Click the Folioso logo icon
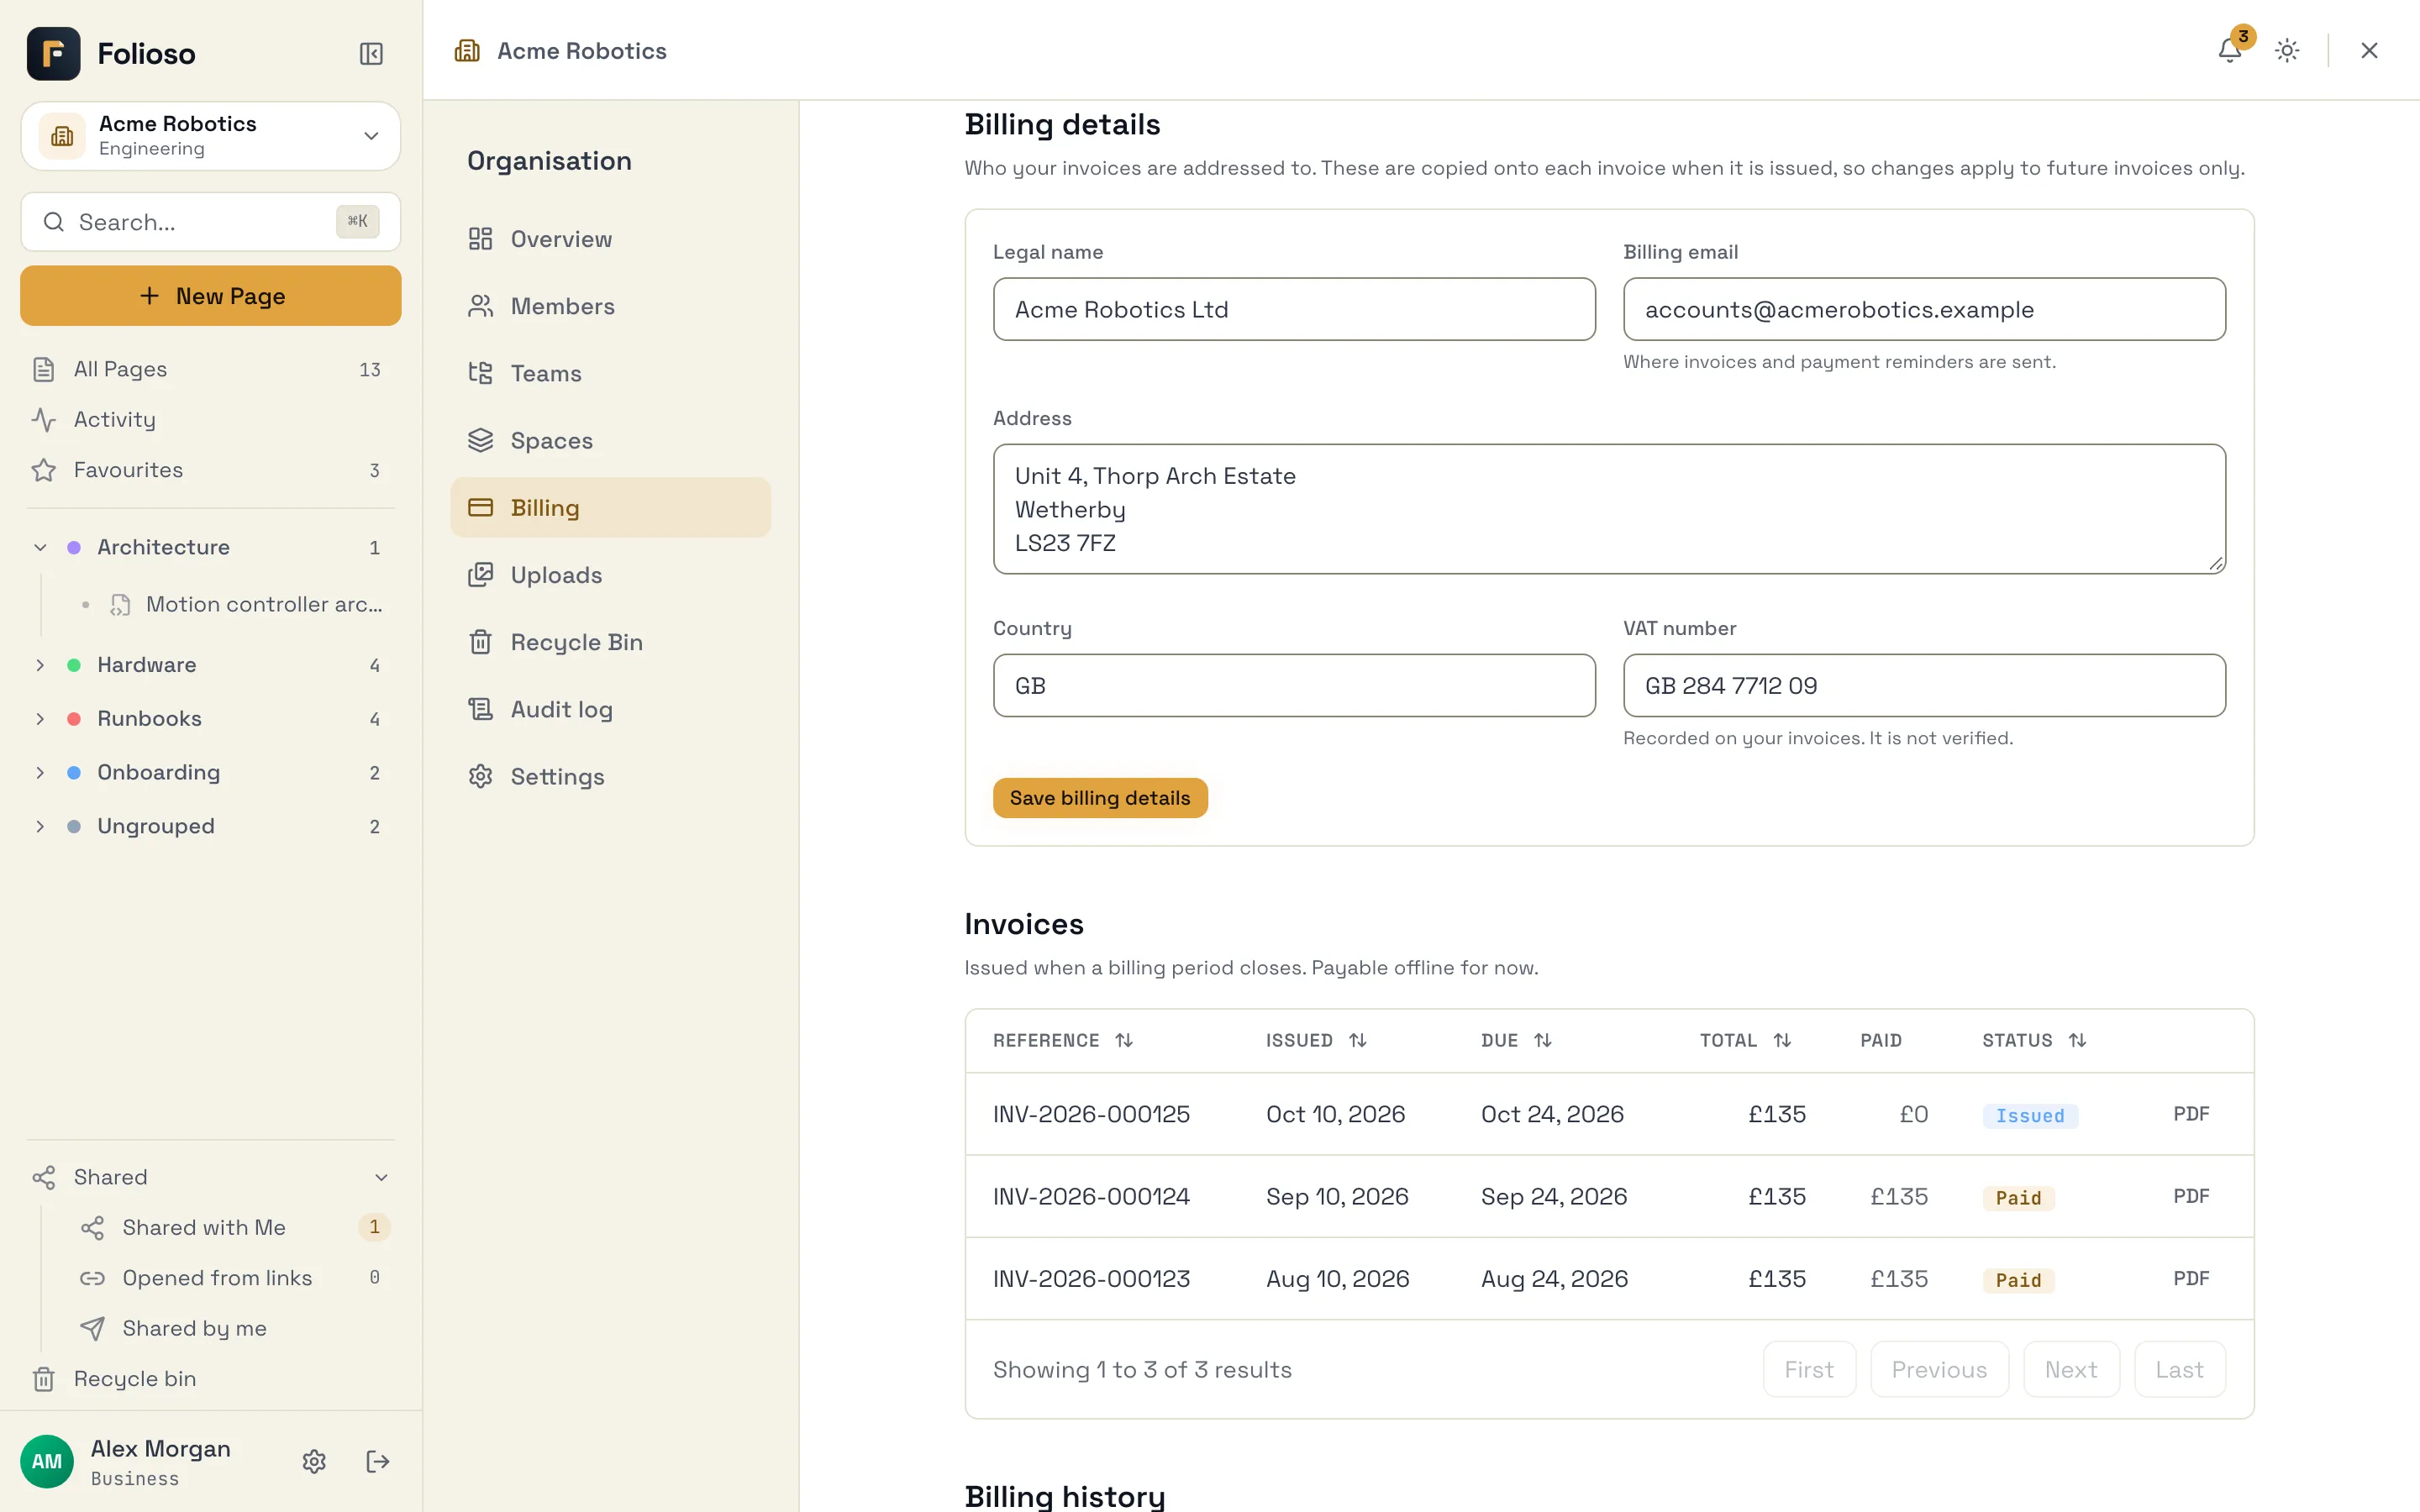This screenshot has width=2420, height=1512. click(54, 54)
